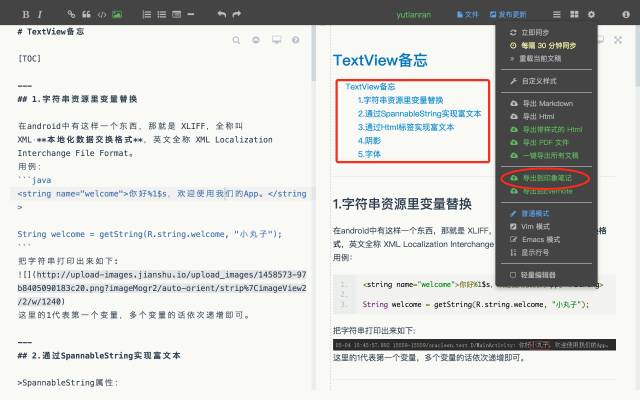The height and width of the screenshot is (400, 640).
Task: Click the large TextView备忘 title in preview
Action: tap(380, 60)
